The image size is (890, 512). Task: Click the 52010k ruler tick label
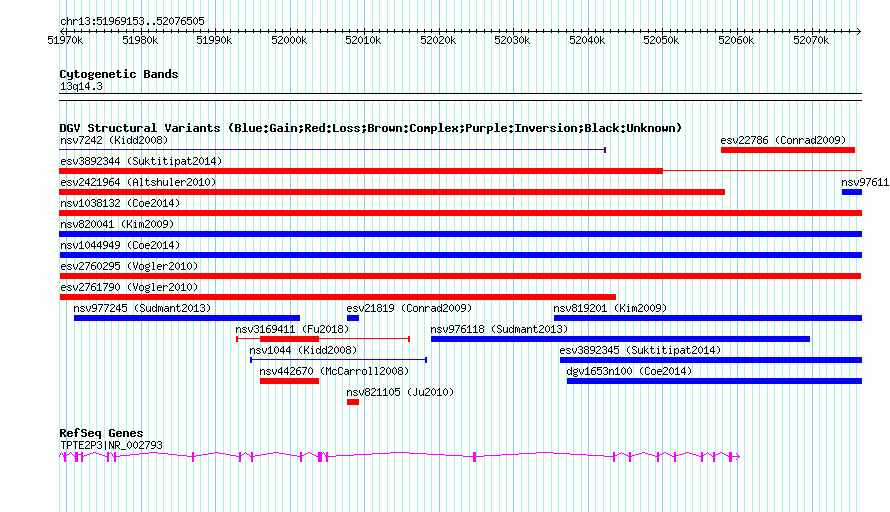click(x=363, y=40)
